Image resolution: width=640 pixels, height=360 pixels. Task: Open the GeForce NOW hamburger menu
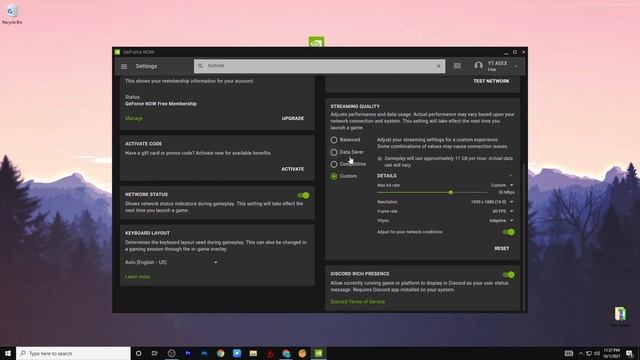[124, 66]
